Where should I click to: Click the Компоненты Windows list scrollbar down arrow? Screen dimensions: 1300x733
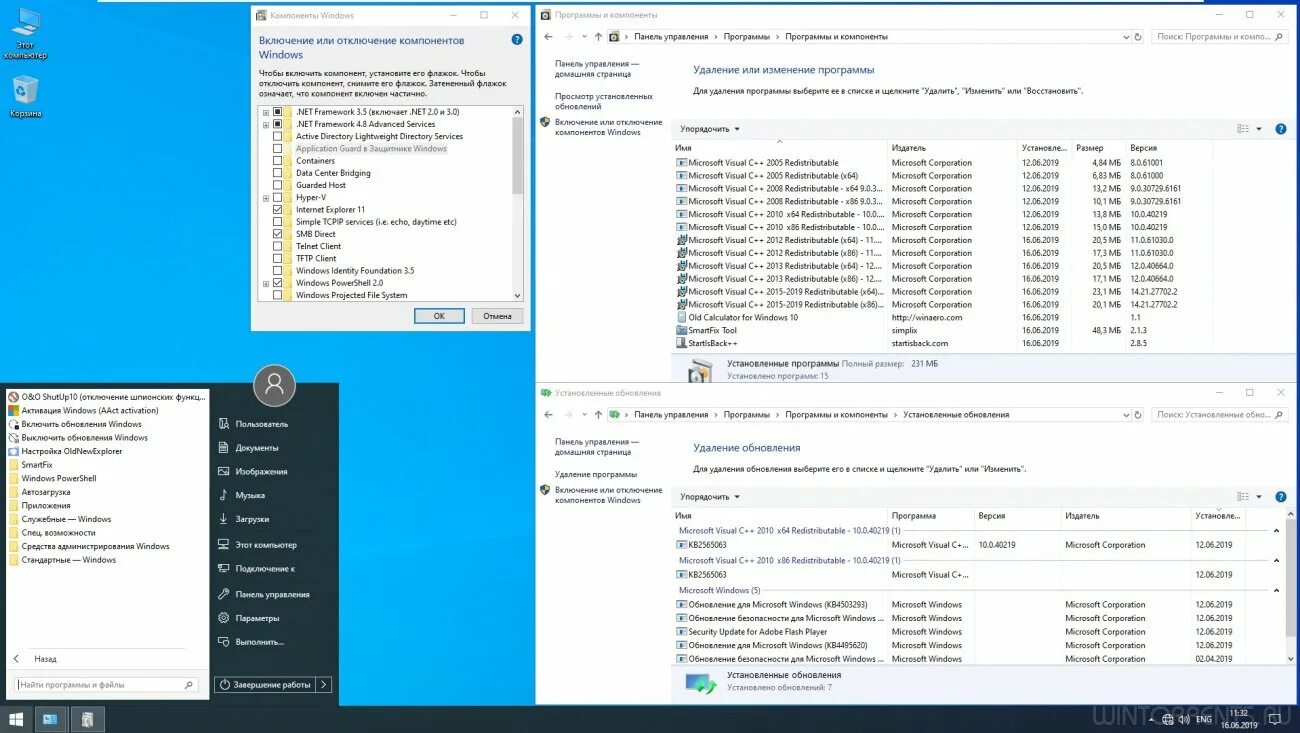click(x=517, y=295)
